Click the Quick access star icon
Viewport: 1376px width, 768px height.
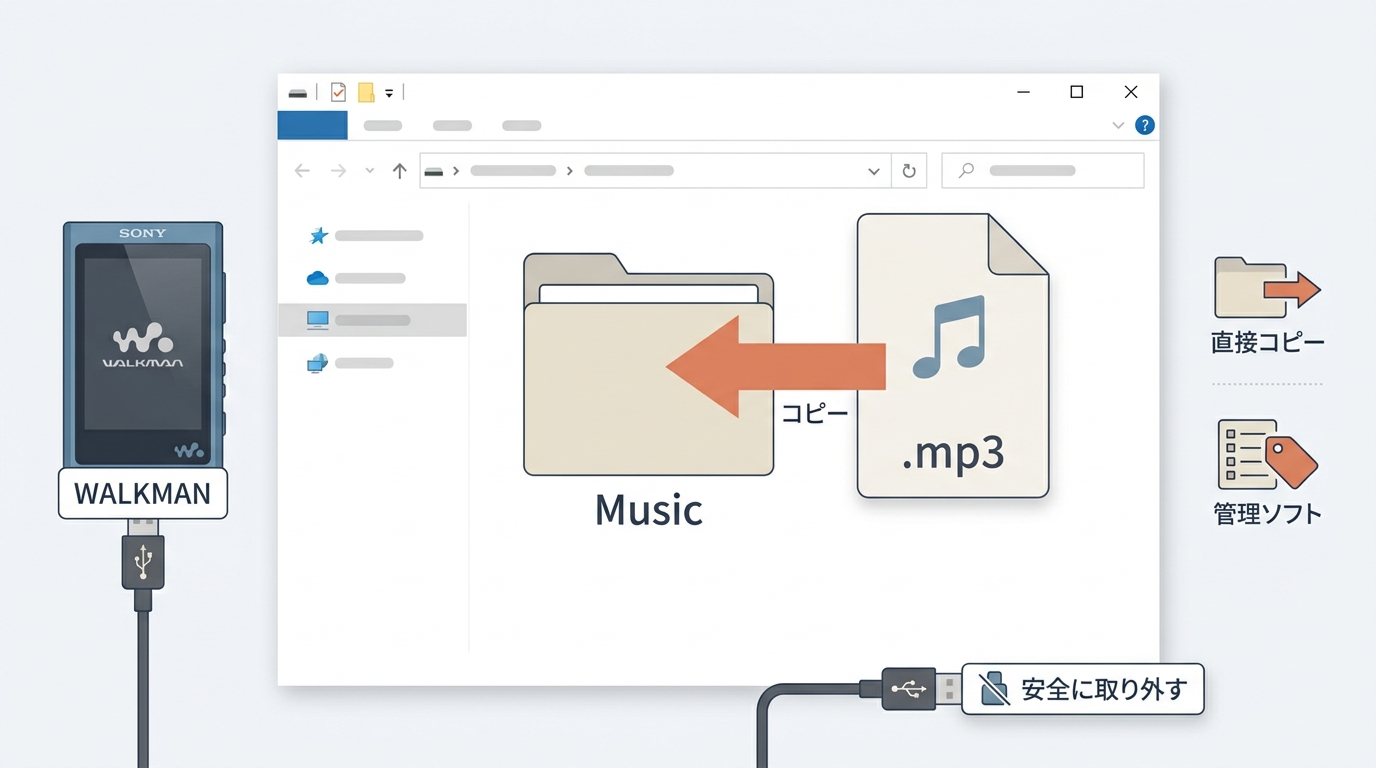319,236
